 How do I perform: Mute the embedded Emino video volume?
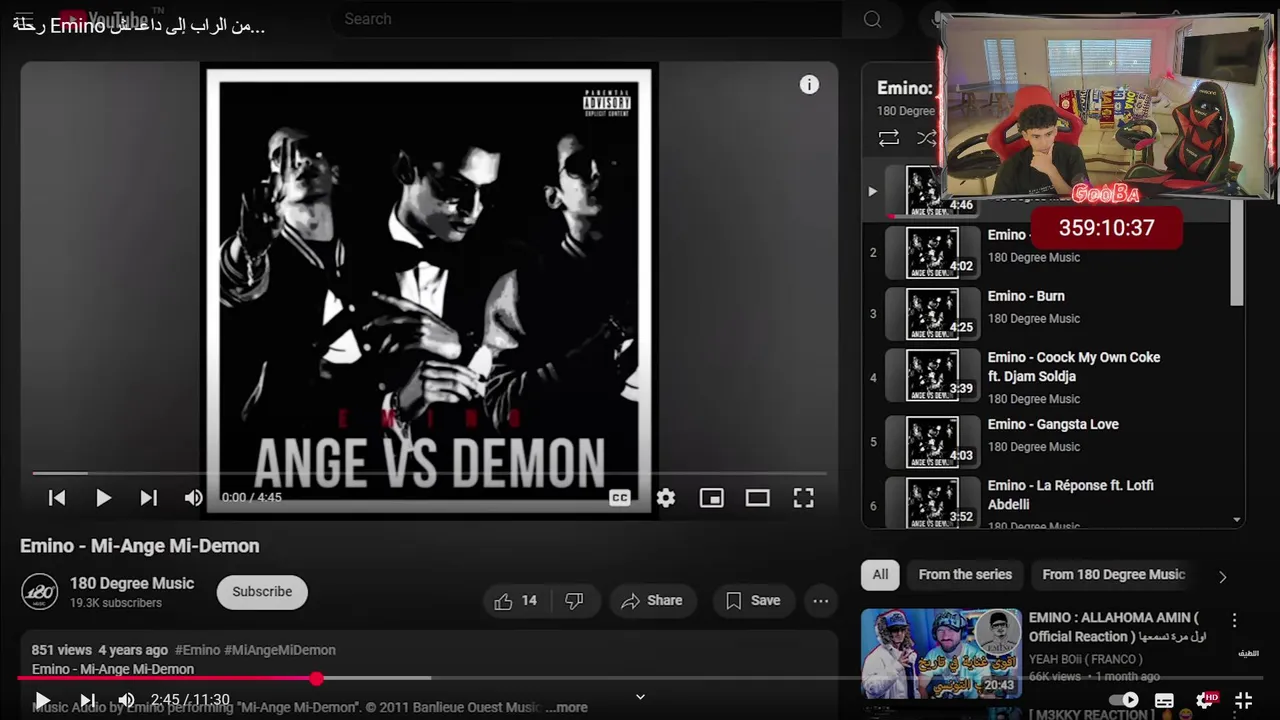click(193, 498)
